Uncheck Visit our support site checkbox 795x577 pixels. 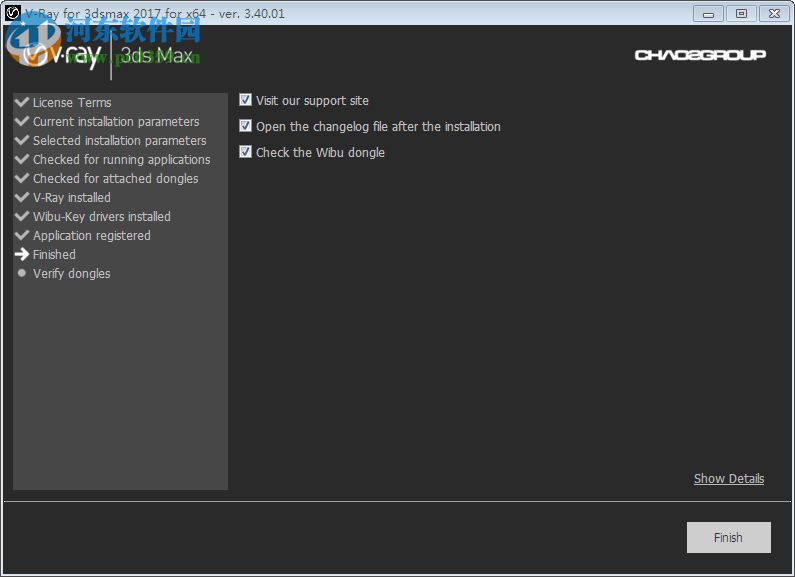[245, 100]
